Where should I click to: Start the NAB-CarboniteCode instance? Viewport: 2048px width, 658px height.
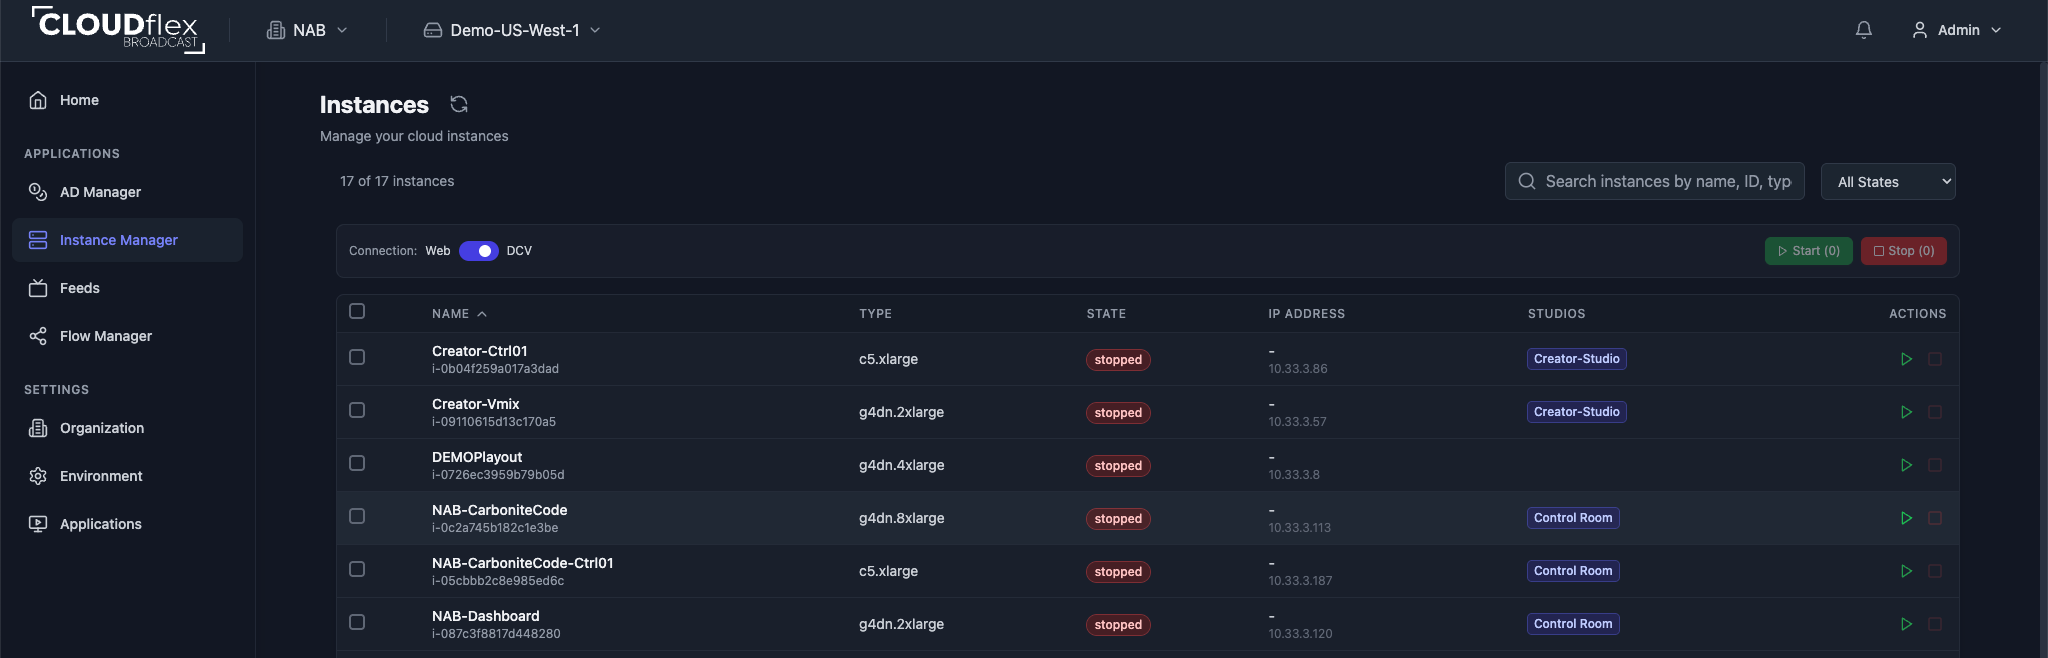coord(1906,518)
